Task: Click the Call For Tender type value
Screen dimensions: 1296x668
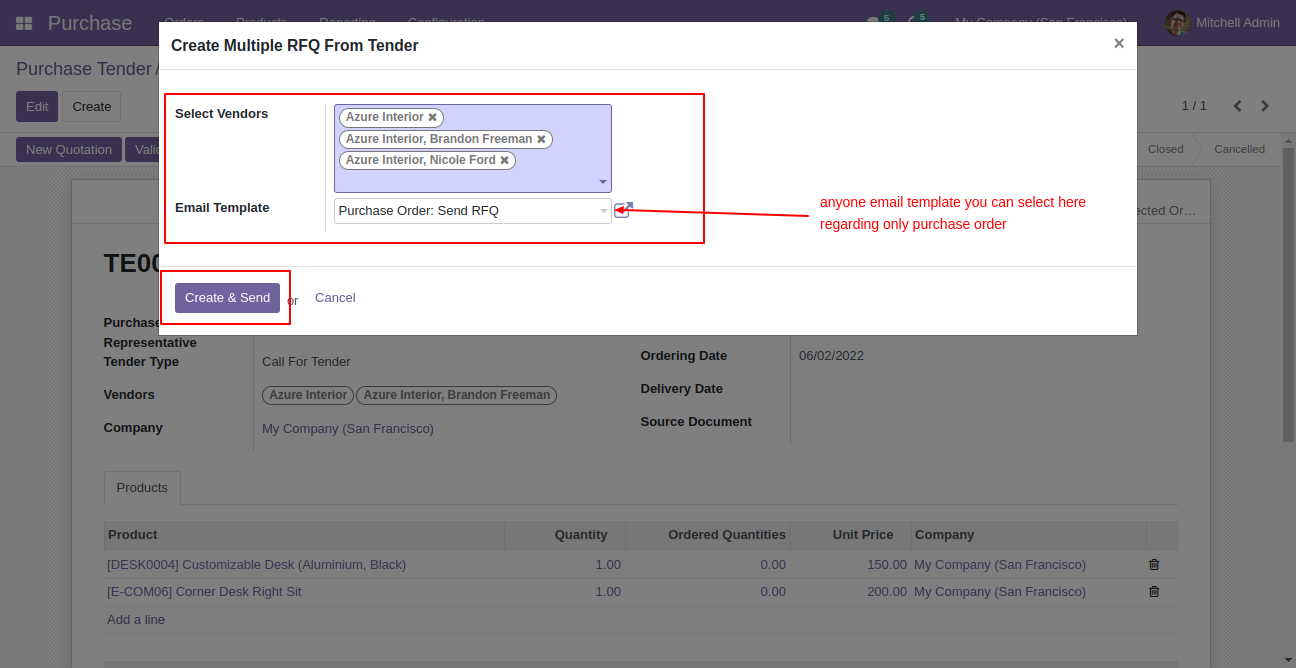Action: 306,362
